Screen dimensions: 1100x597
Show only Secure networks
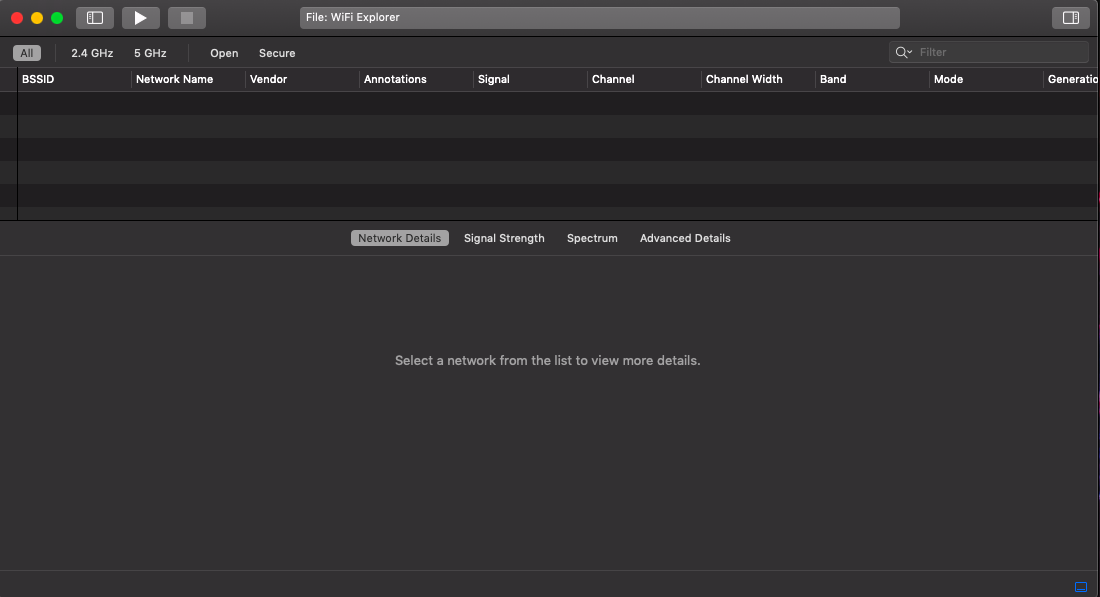pos(277,53)
